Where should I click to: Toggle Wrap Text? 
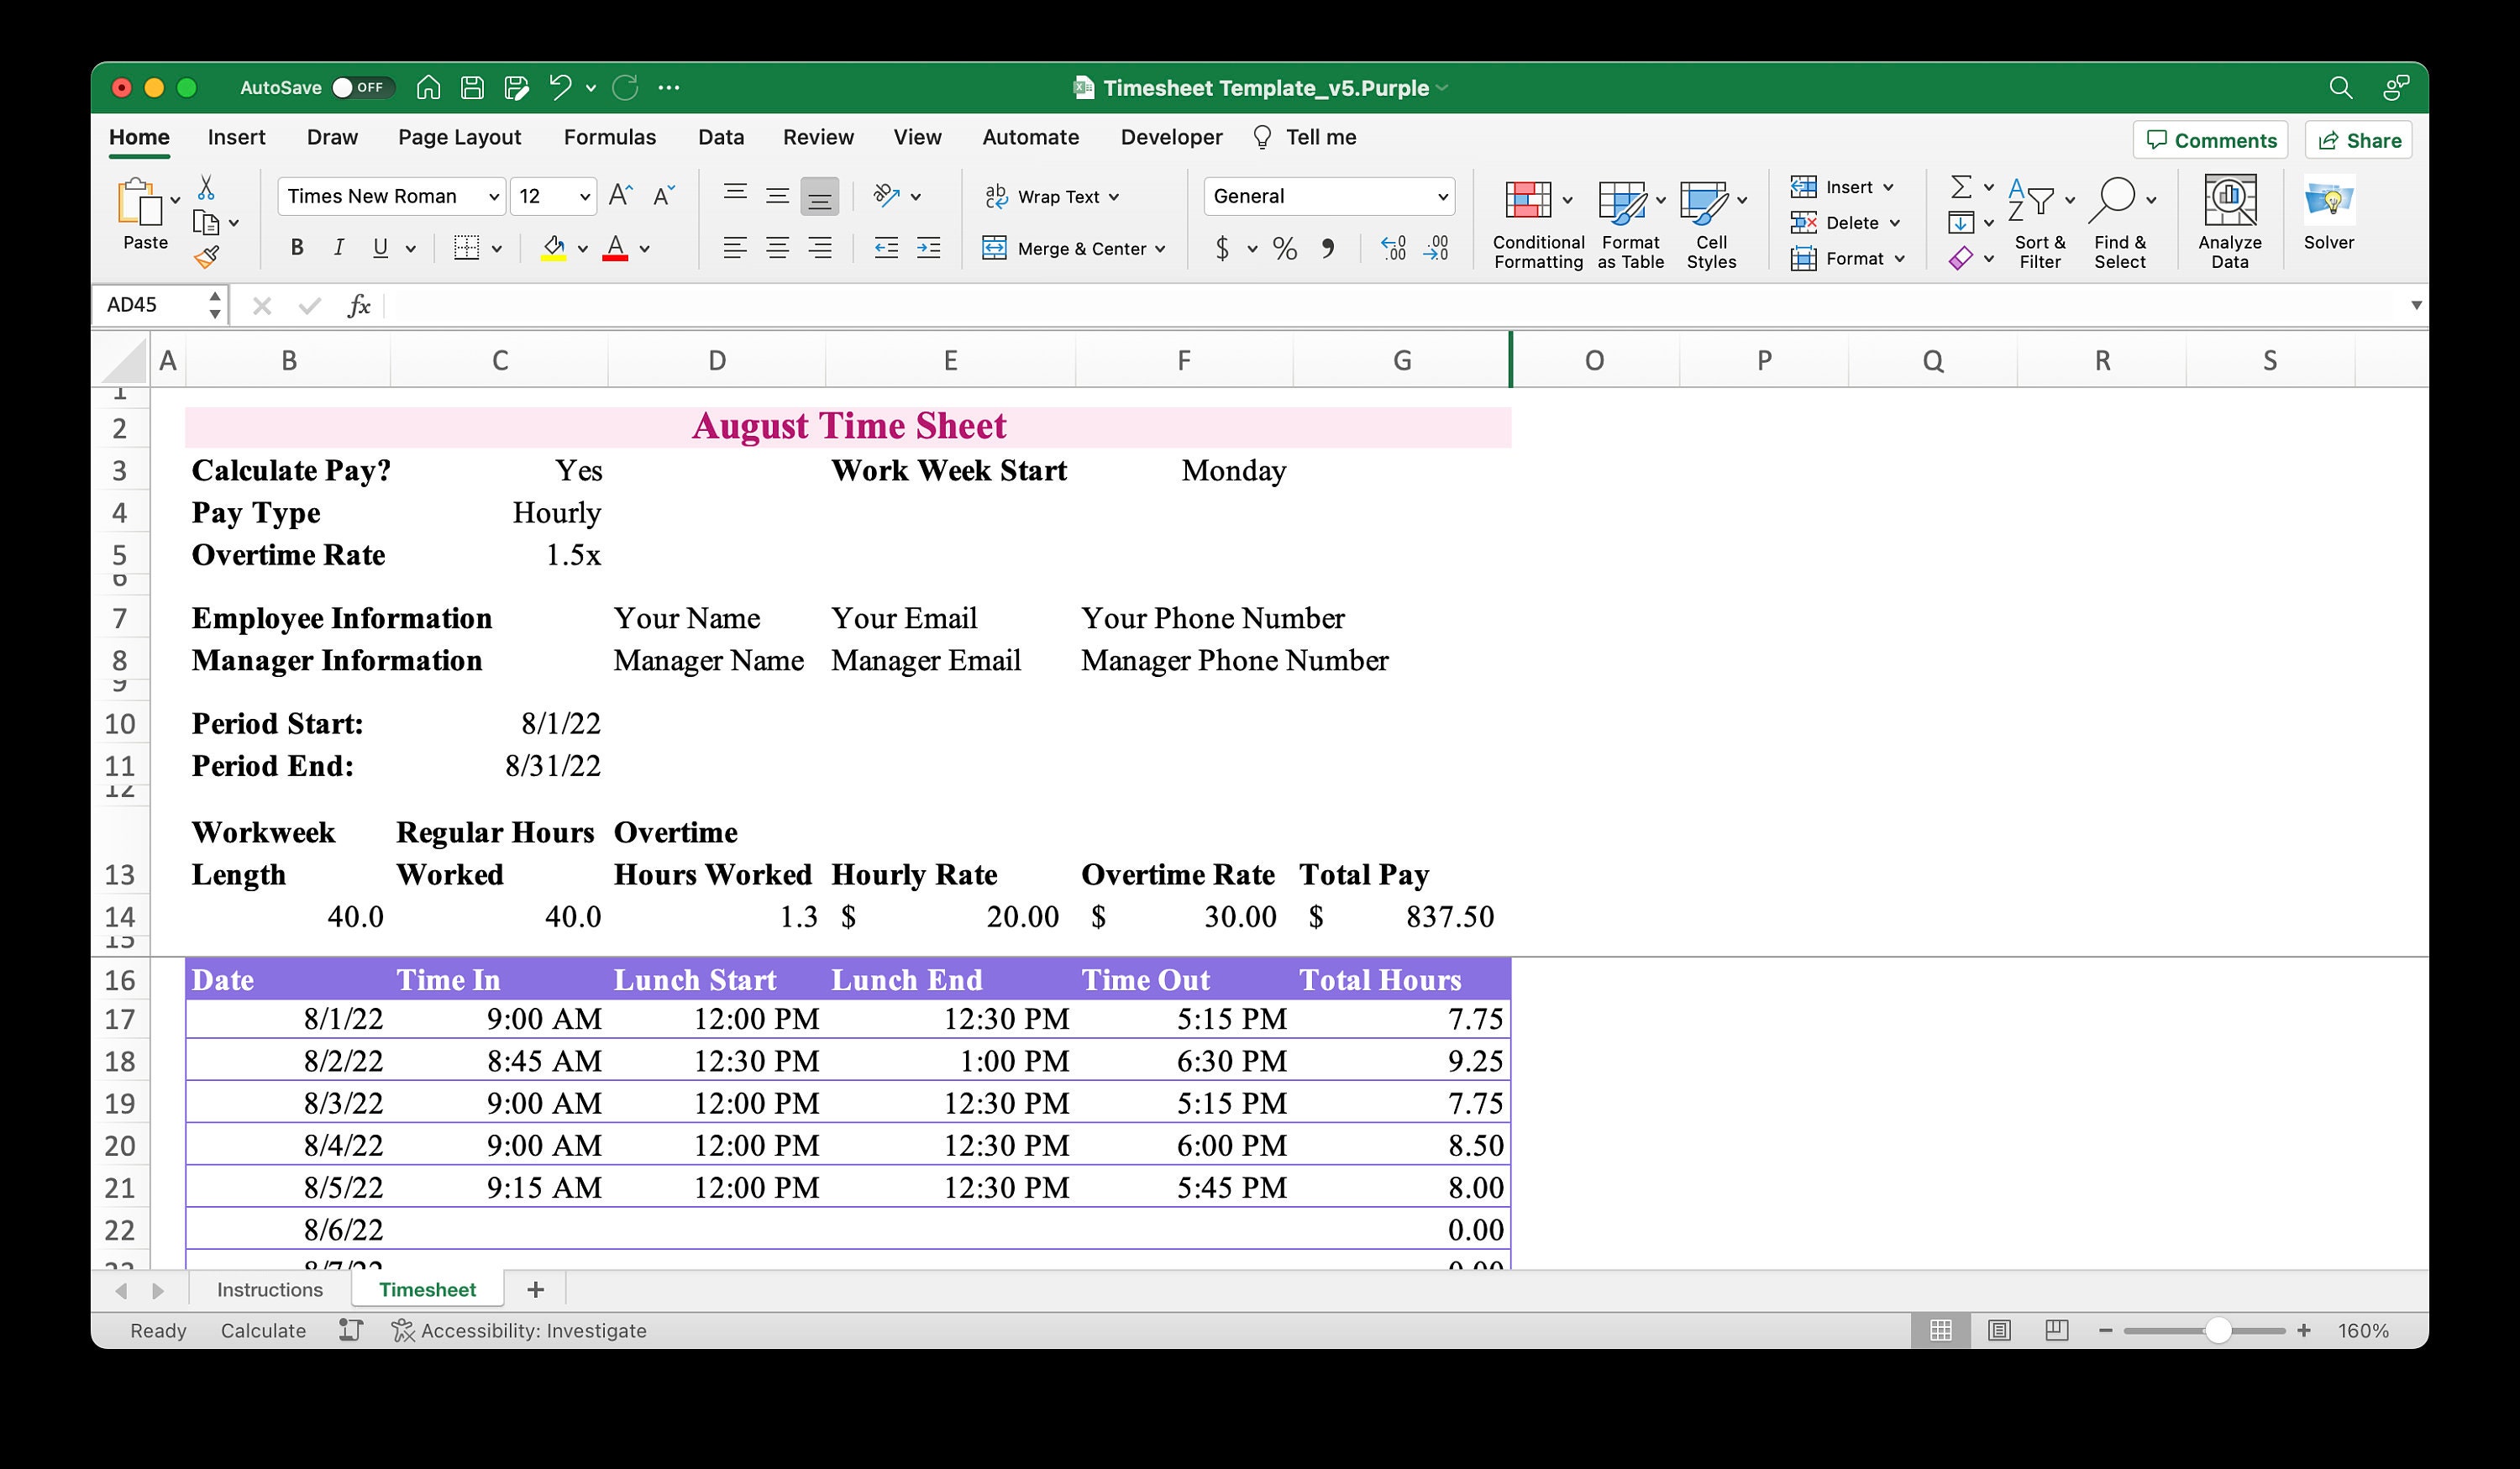tap(1050, 197)
